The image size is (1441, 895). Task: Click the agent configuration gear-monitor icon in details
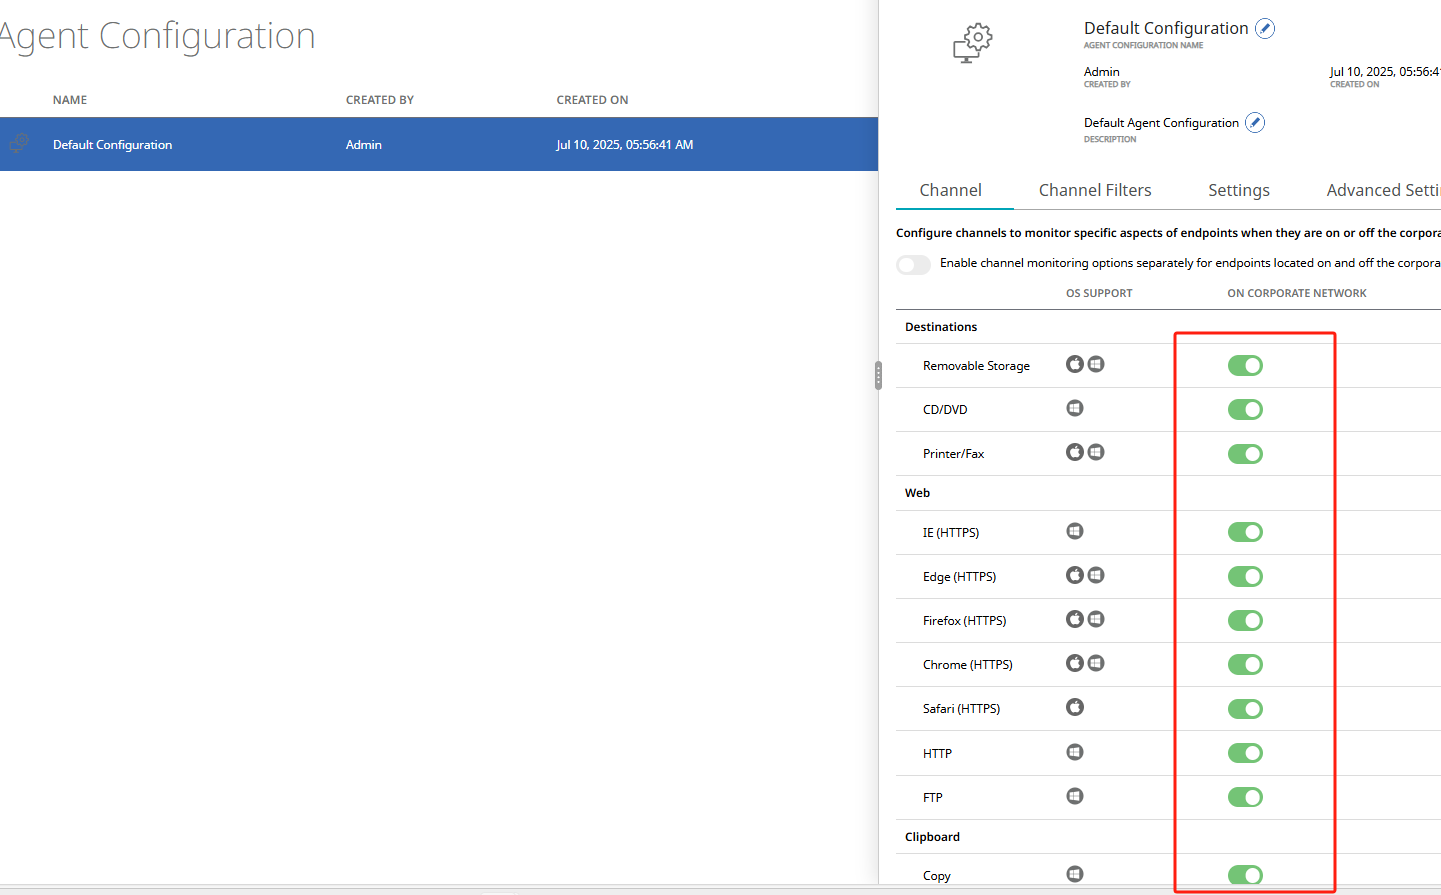pos(973,43)
